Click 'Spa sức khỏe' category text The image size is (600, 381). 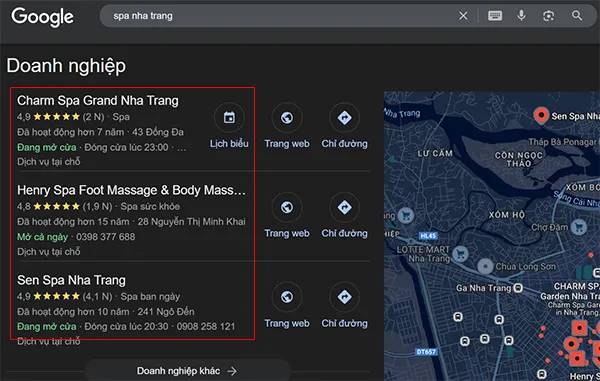tap(150, 207)
